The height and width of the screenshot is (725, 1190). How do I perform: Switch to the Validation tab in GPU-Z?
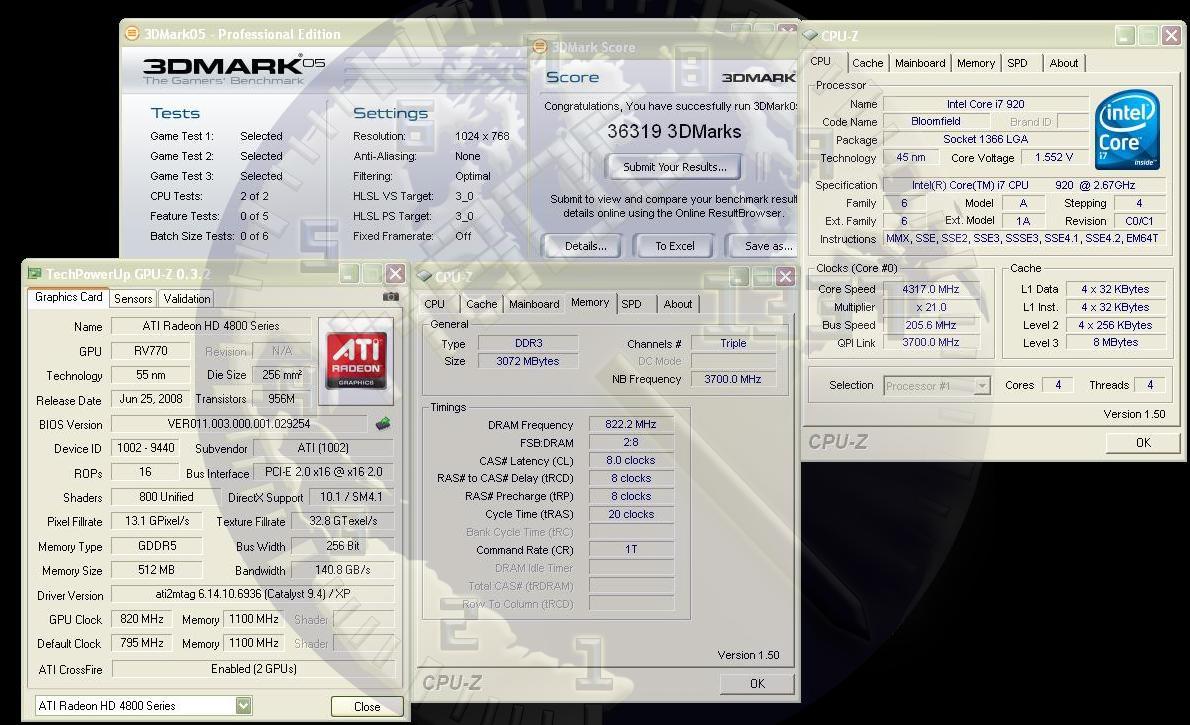click(187, 298)
